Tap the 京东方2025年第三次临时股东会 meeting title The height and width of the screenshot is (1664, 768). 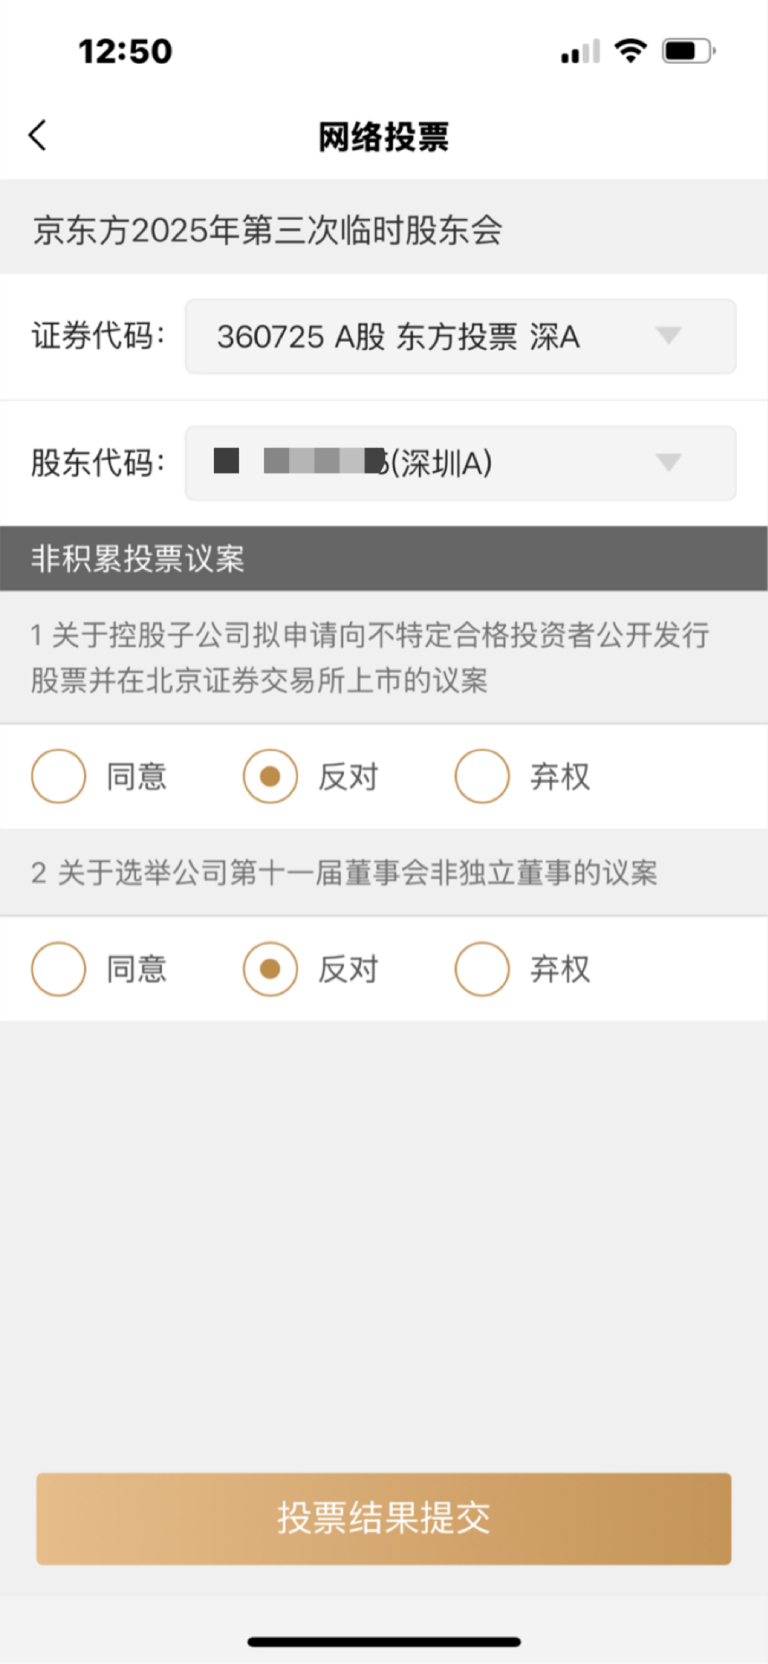(267, 230)
